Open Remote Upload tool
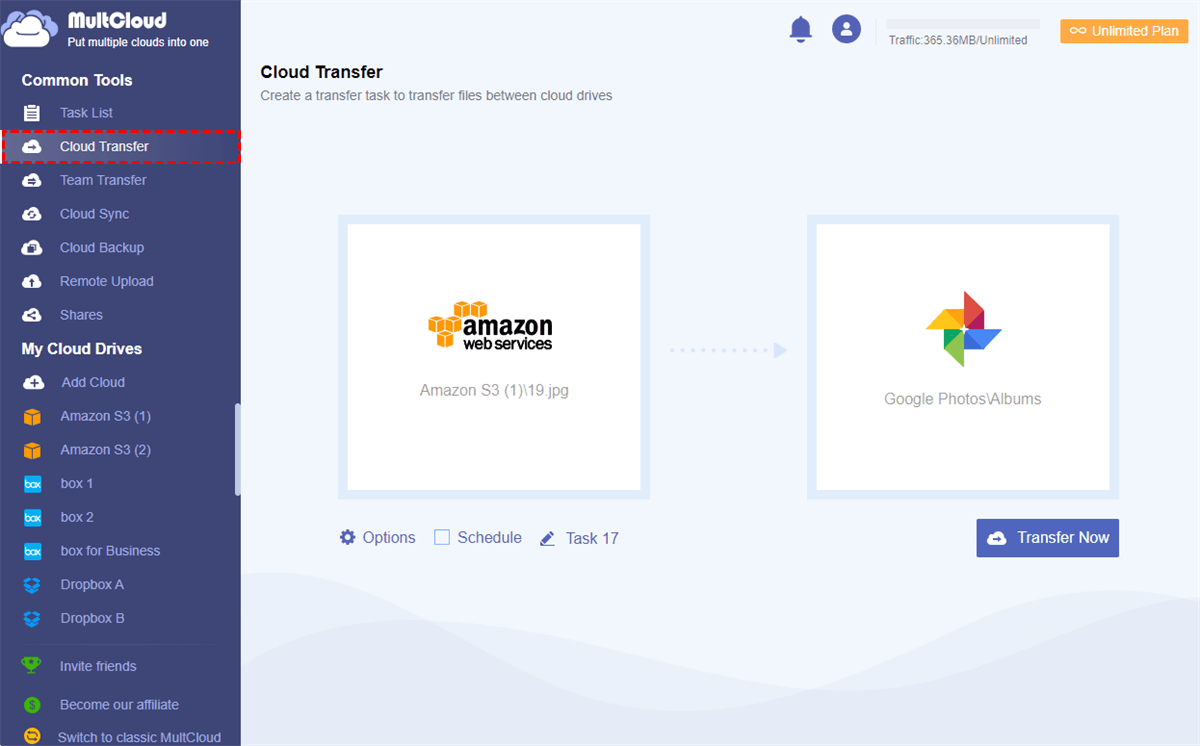The width and height of the screenshot is (1200, 746). [107, 281]
